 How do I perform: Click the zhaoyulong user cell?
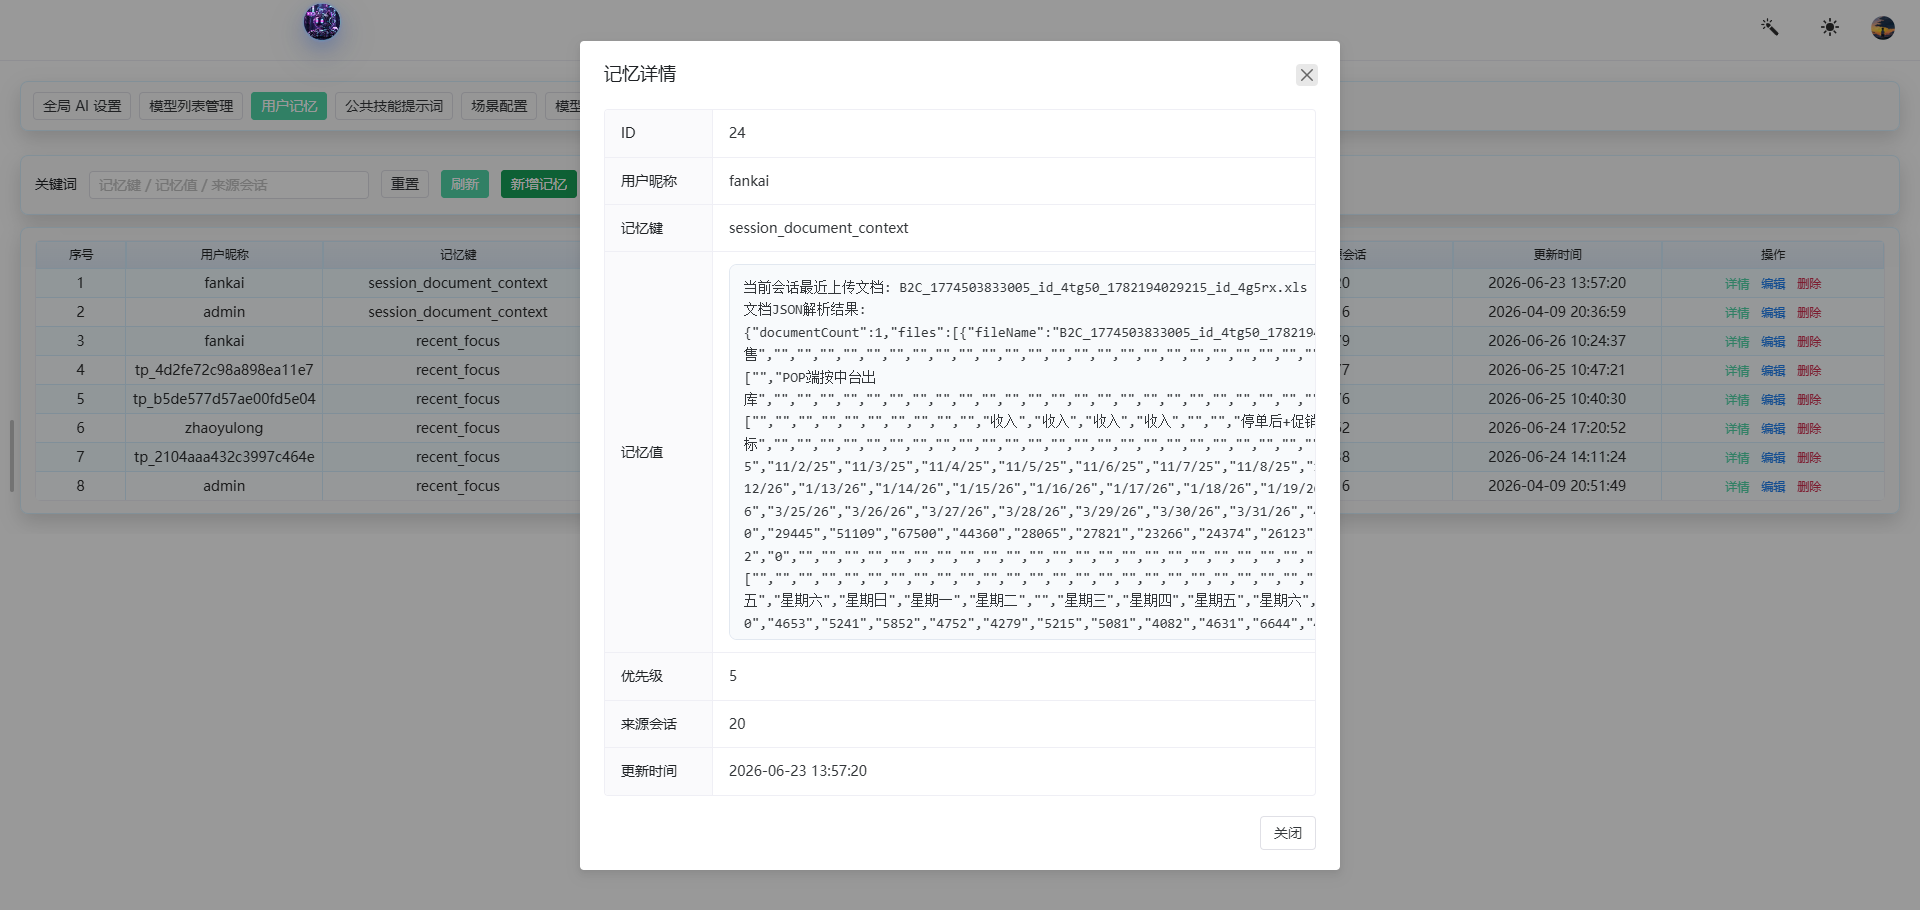pyautogui.click(x=224, y=428)
